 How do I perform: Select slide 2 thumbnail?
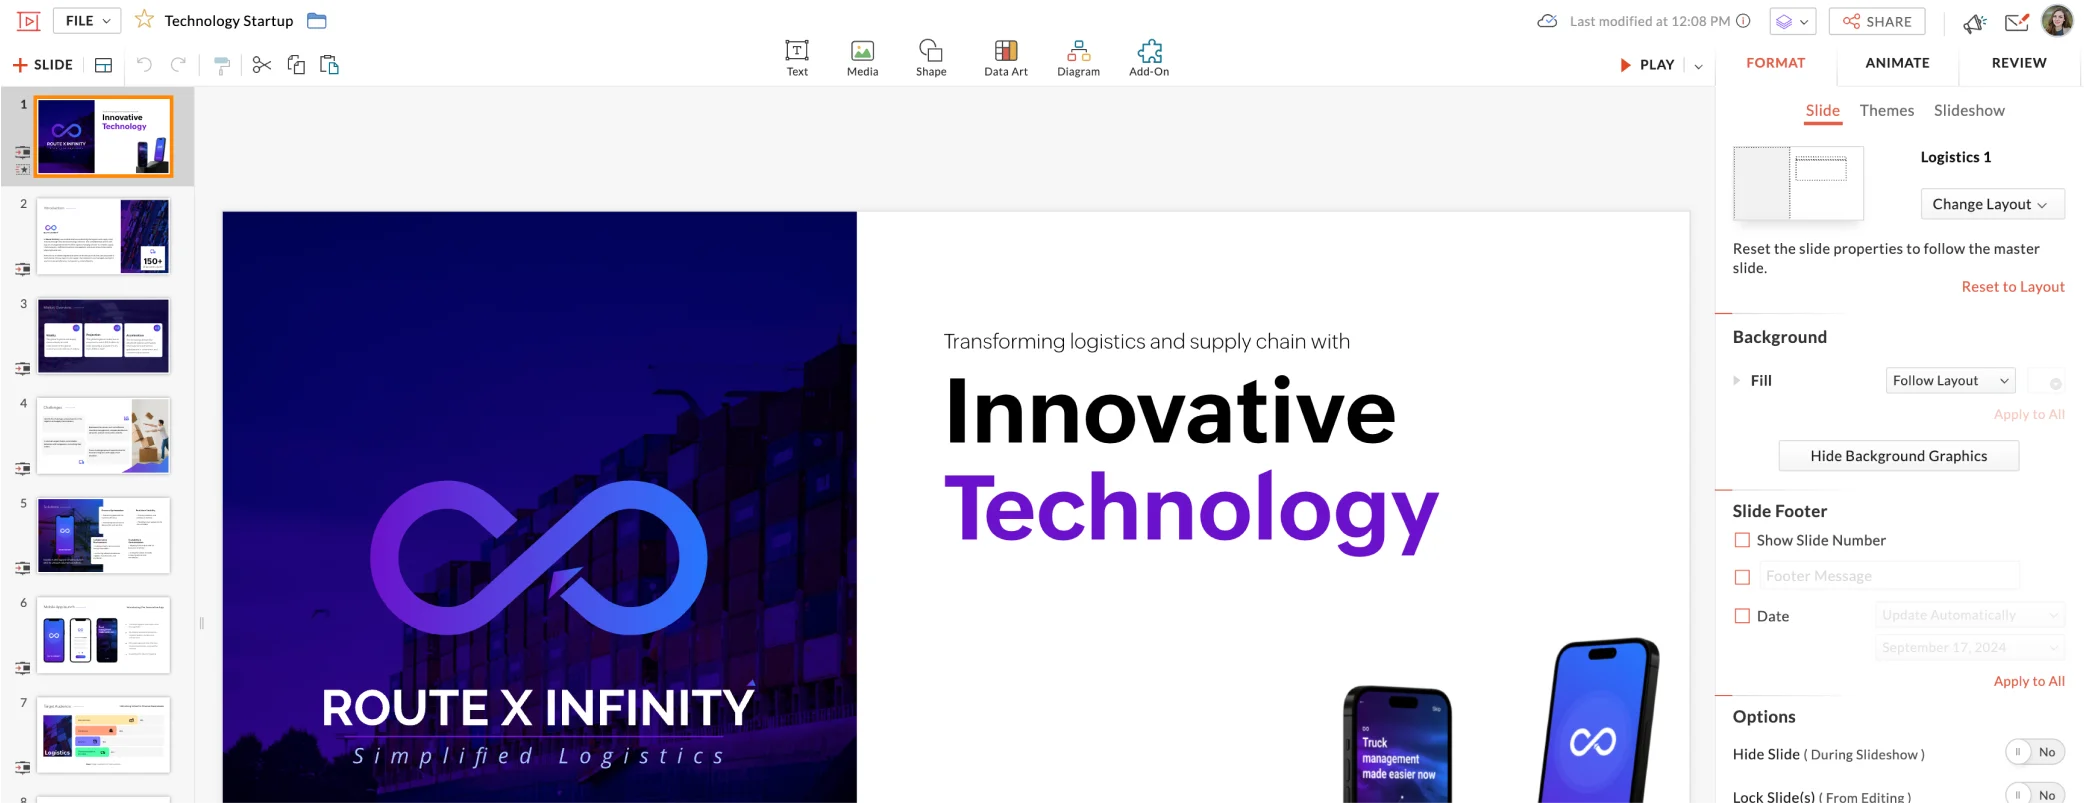[103, 236]
